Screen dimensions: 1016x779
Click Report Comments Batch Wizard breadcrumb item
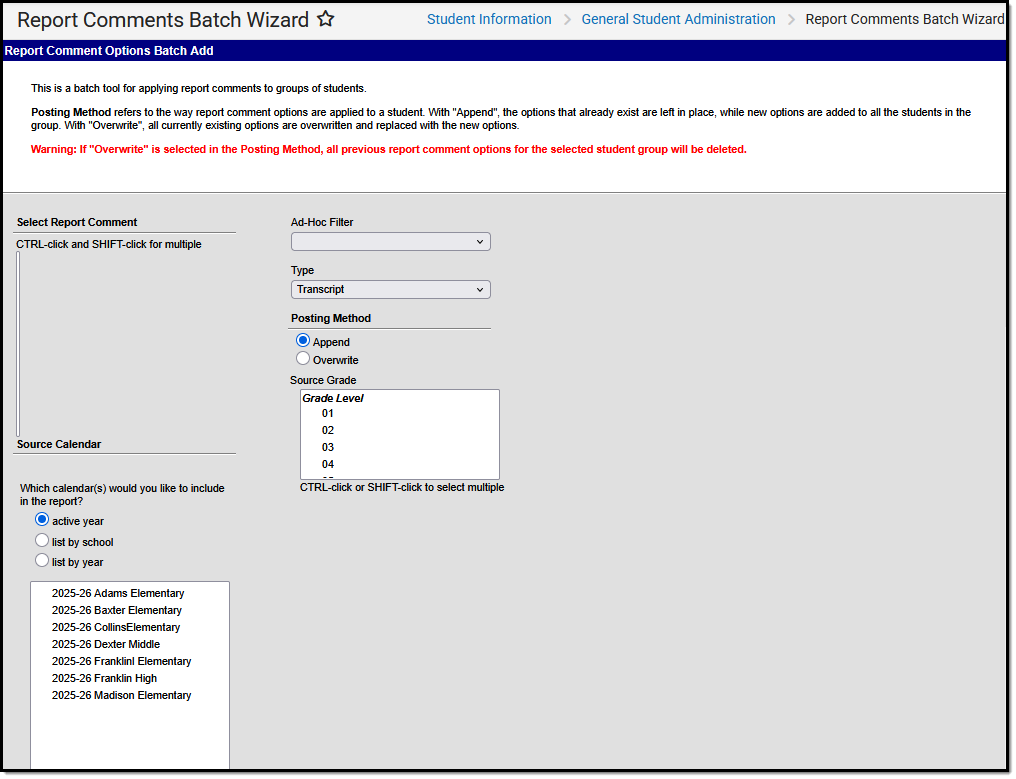903,19
